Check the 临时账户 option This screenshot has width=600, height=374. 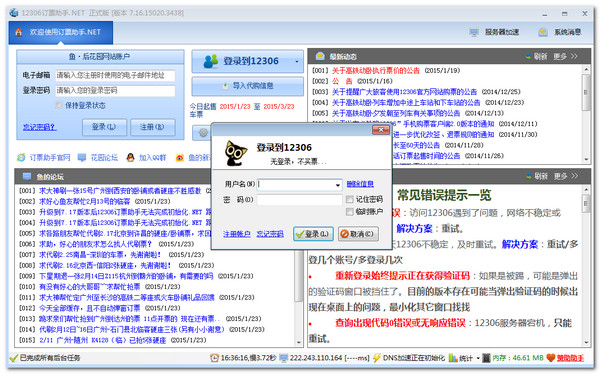349,212
